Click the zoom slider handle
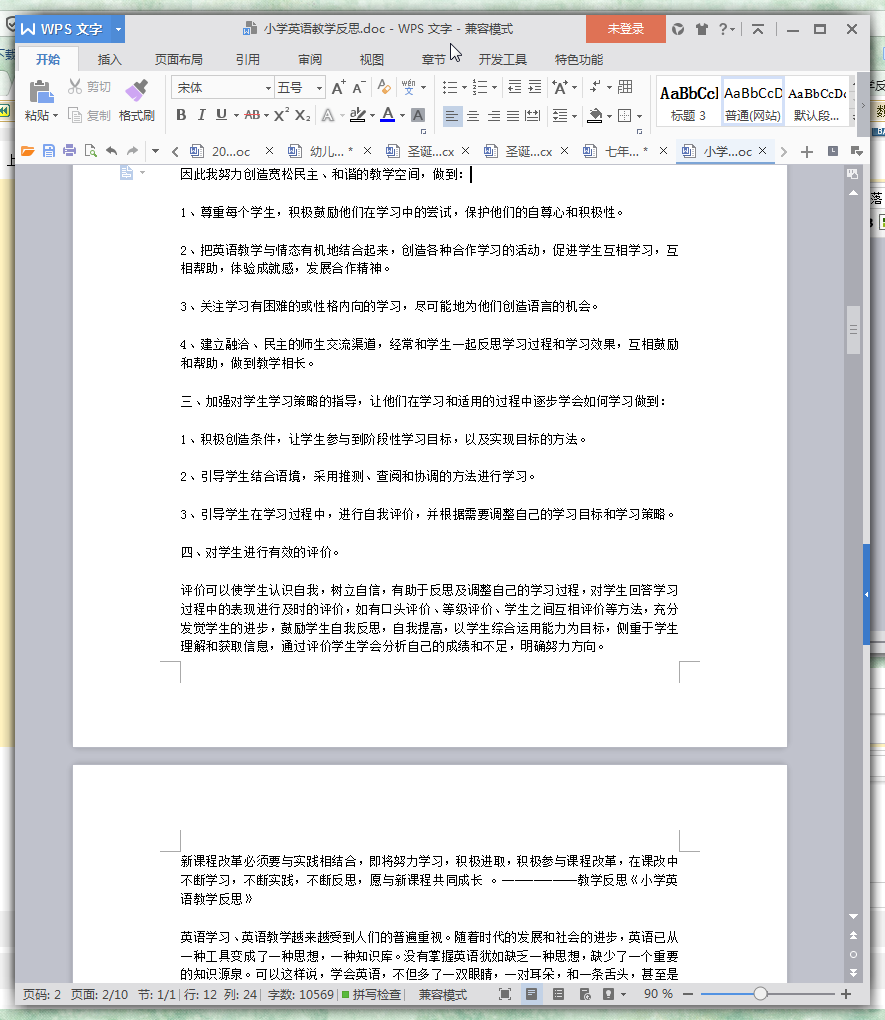This screenshot has height=1020, width=885. [762, 995]
